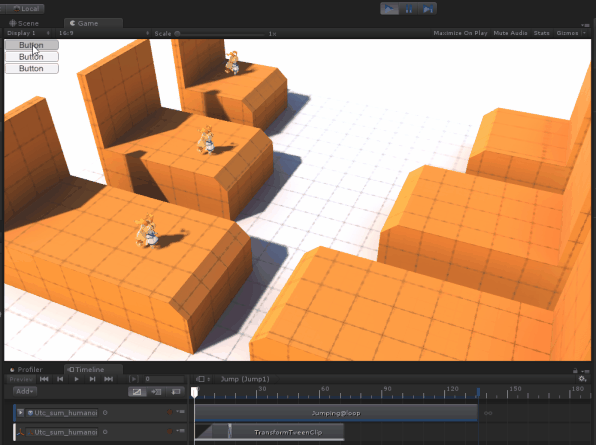Select the Mix edit mode icon

click(137, 392)
